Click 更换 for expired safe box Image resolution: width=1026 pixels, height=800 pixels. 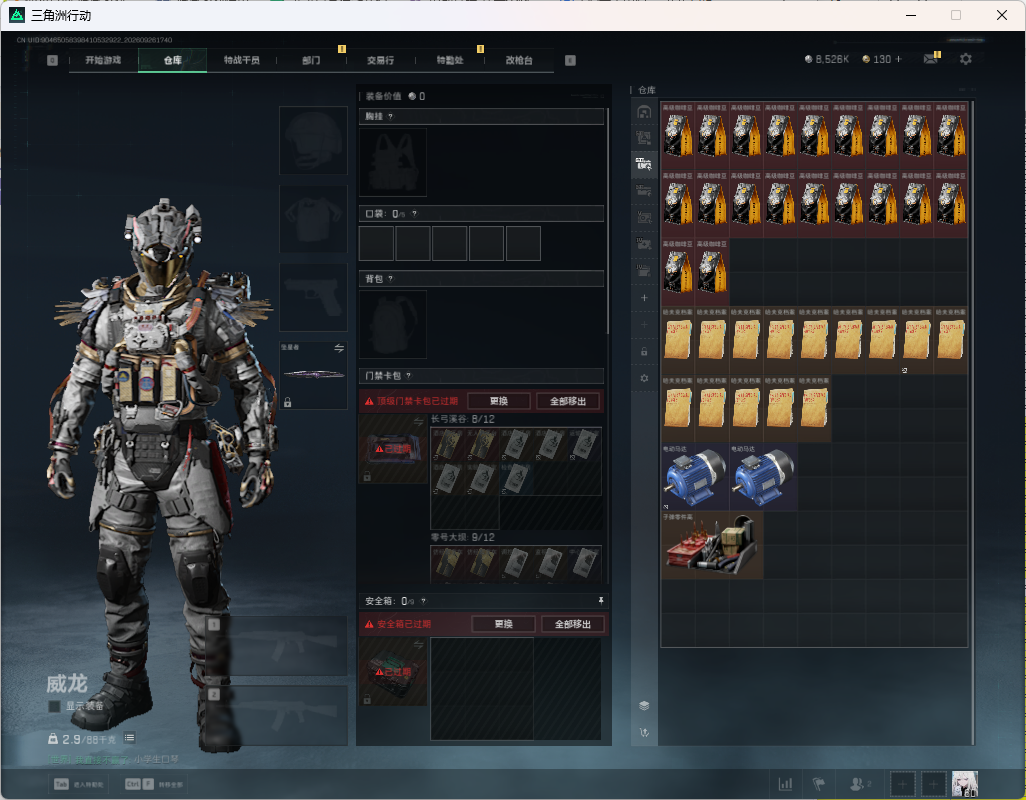pos(503,624)
